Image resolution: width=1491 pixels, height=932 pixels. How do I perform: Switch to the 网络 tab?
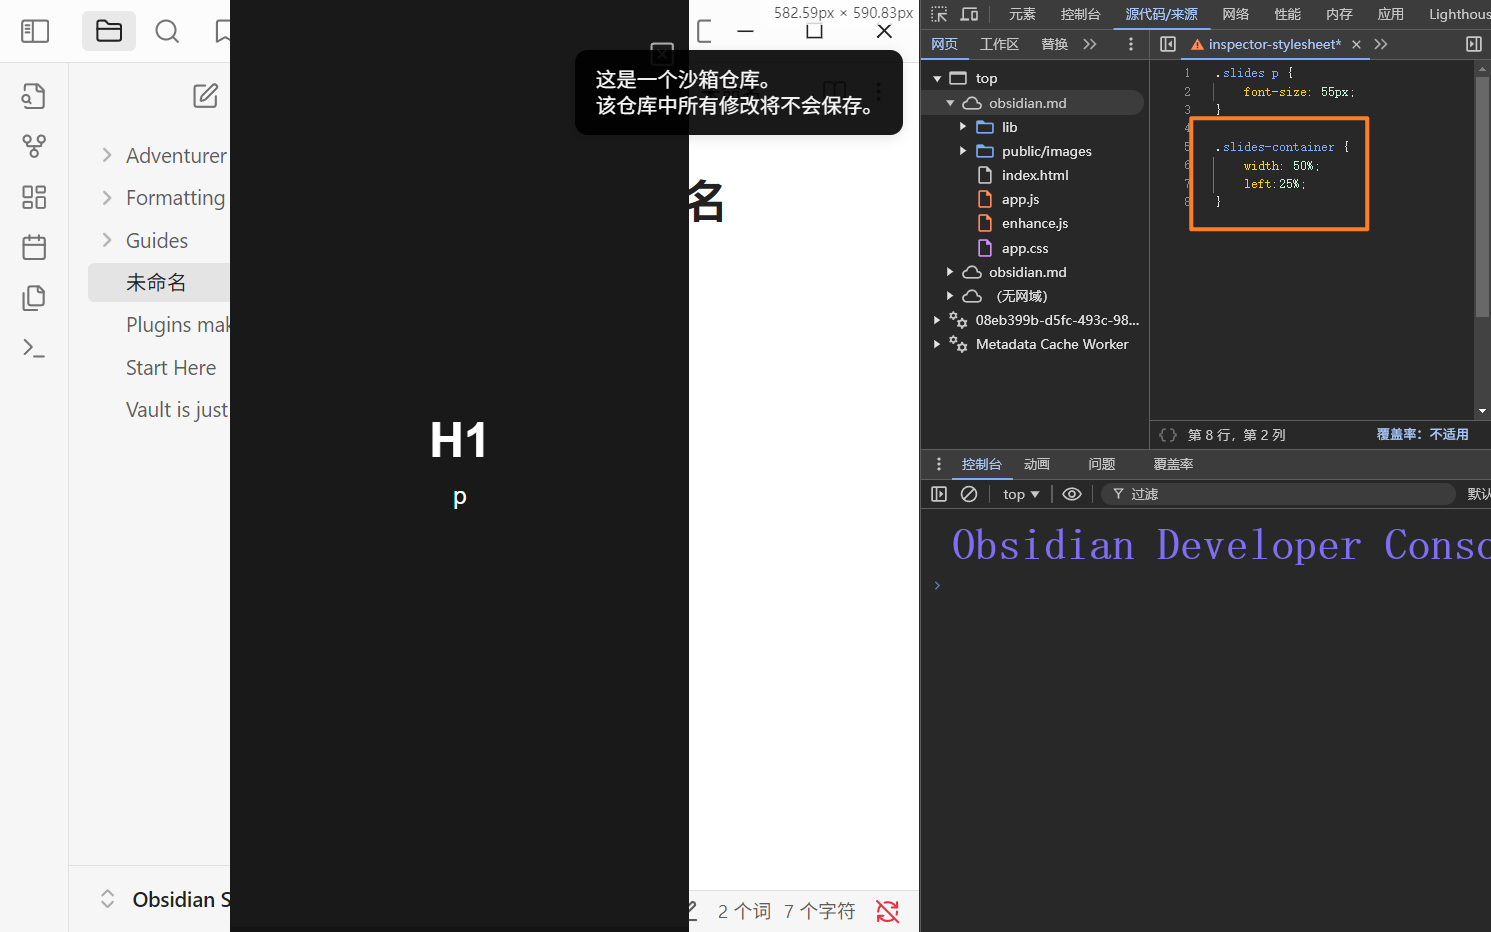pyautogui.click(x=1235, y=14)
